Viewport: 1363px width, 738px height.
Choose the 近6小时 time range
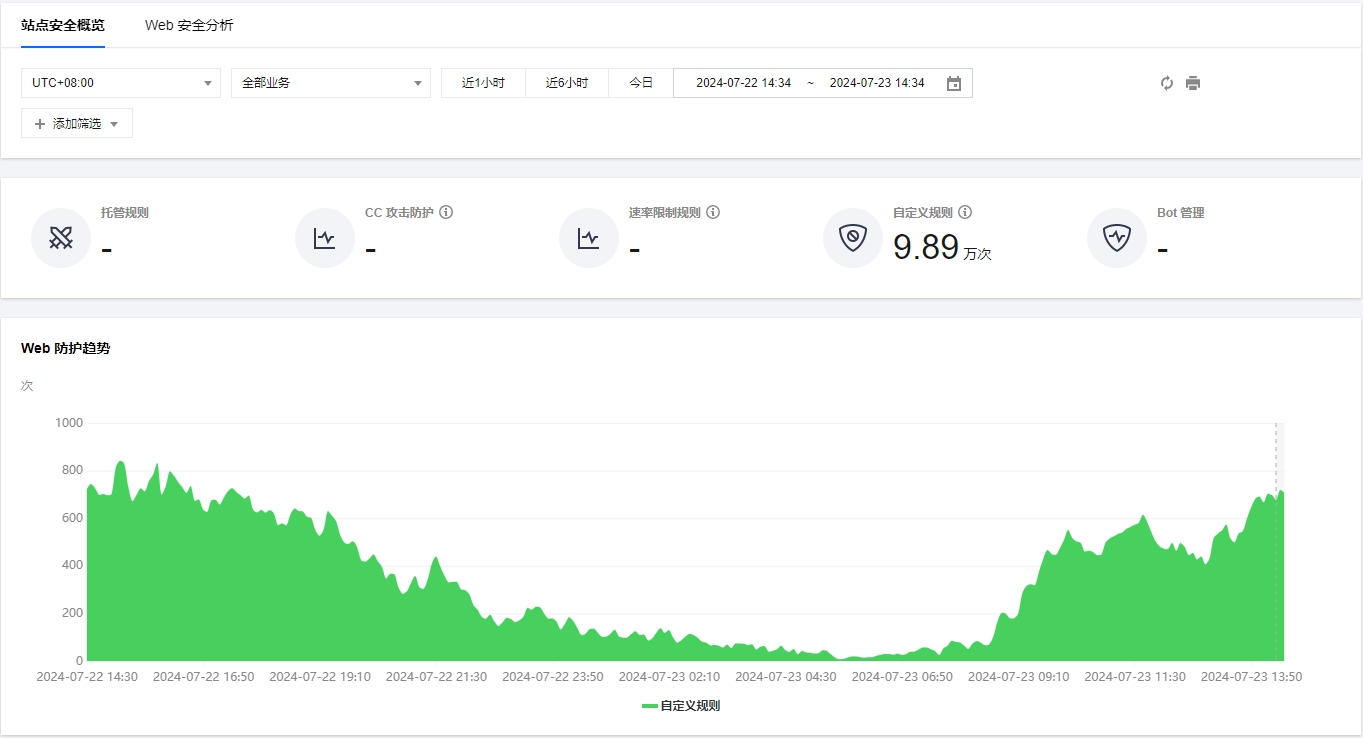click(567, 83)
